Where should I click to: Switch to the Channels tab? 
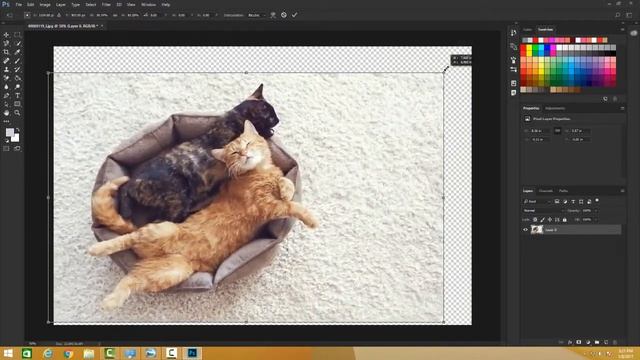tap(546, 191)
